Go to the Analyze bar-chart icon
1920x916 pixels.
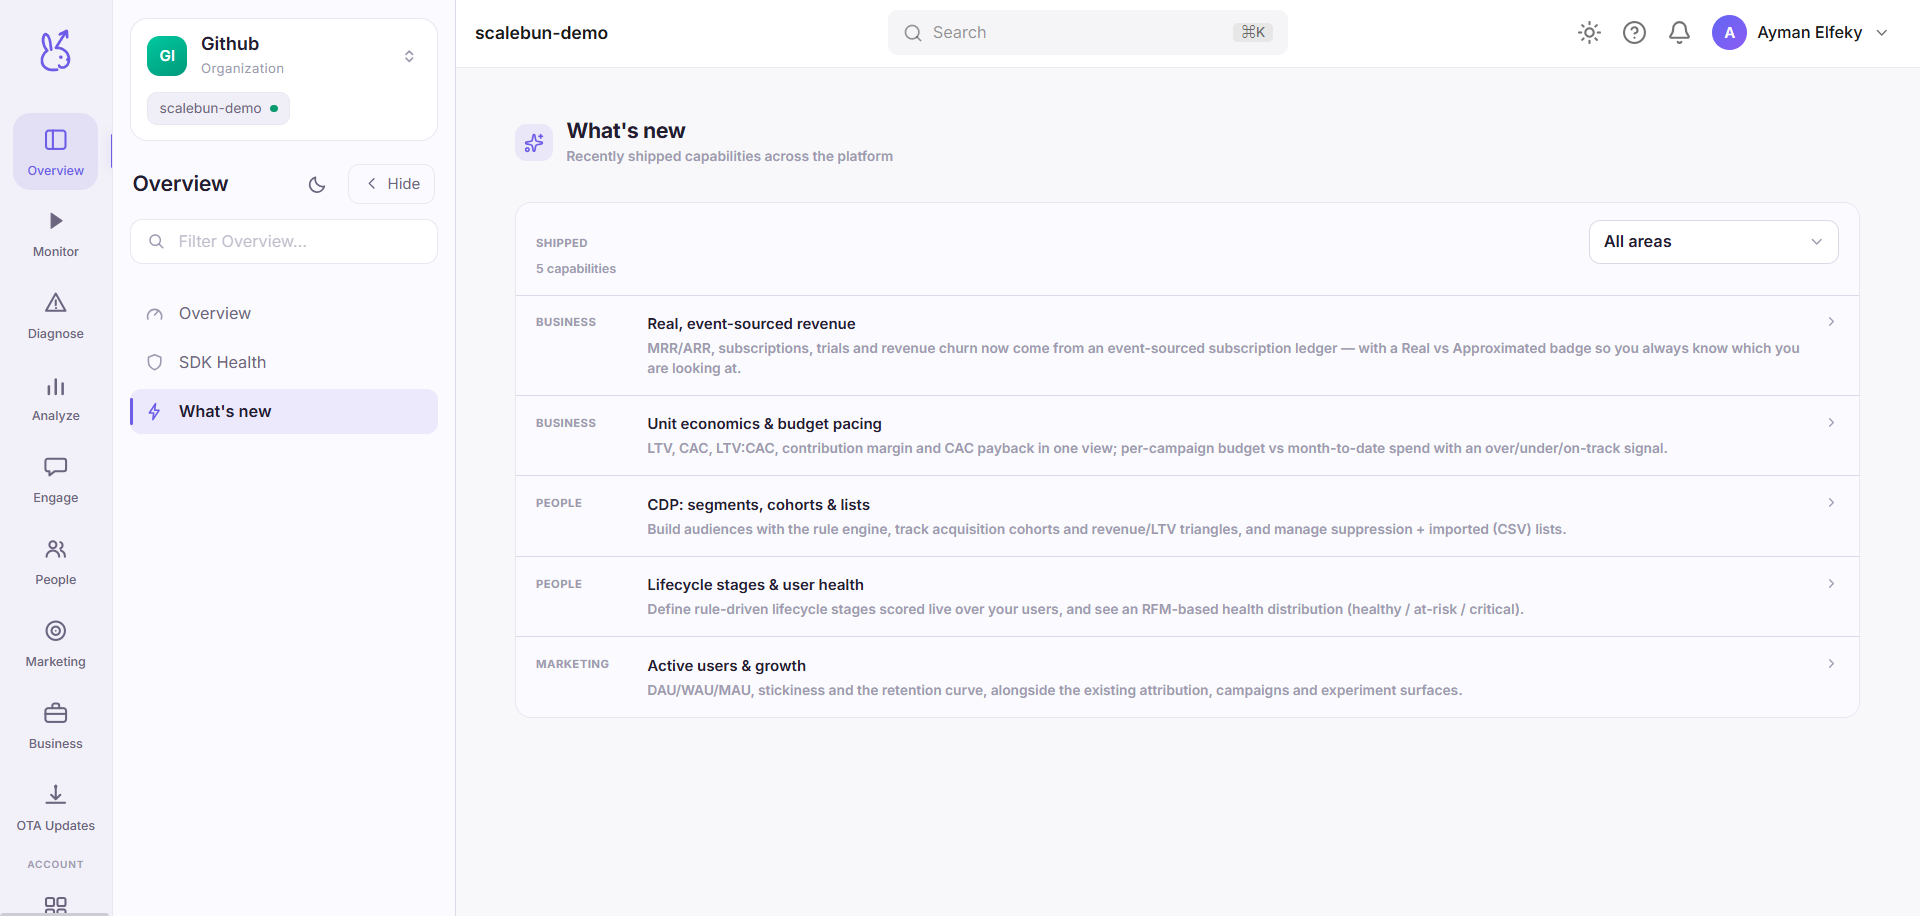click(x=56, y=386)
